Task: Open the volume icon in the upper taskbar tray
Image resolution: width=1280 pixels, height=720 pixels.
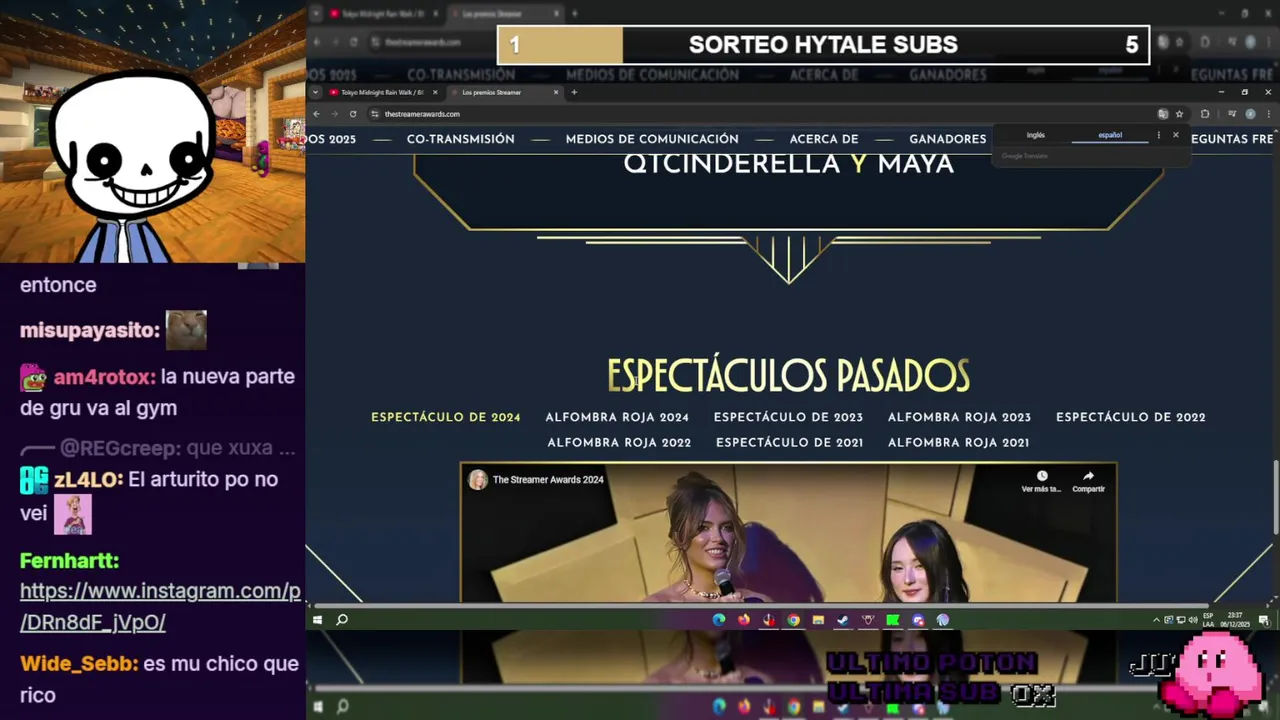Action: coord(1192,620)
